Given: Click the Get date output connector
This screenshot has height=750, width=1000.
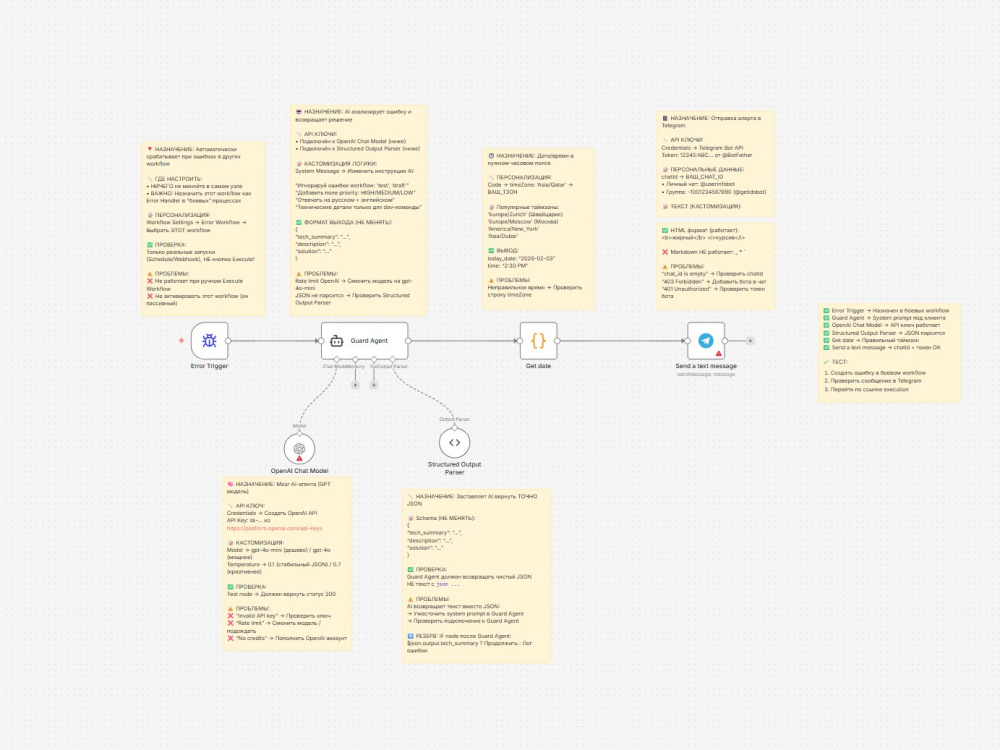Looking at the screenshot, I should click(x=557, y=341).
